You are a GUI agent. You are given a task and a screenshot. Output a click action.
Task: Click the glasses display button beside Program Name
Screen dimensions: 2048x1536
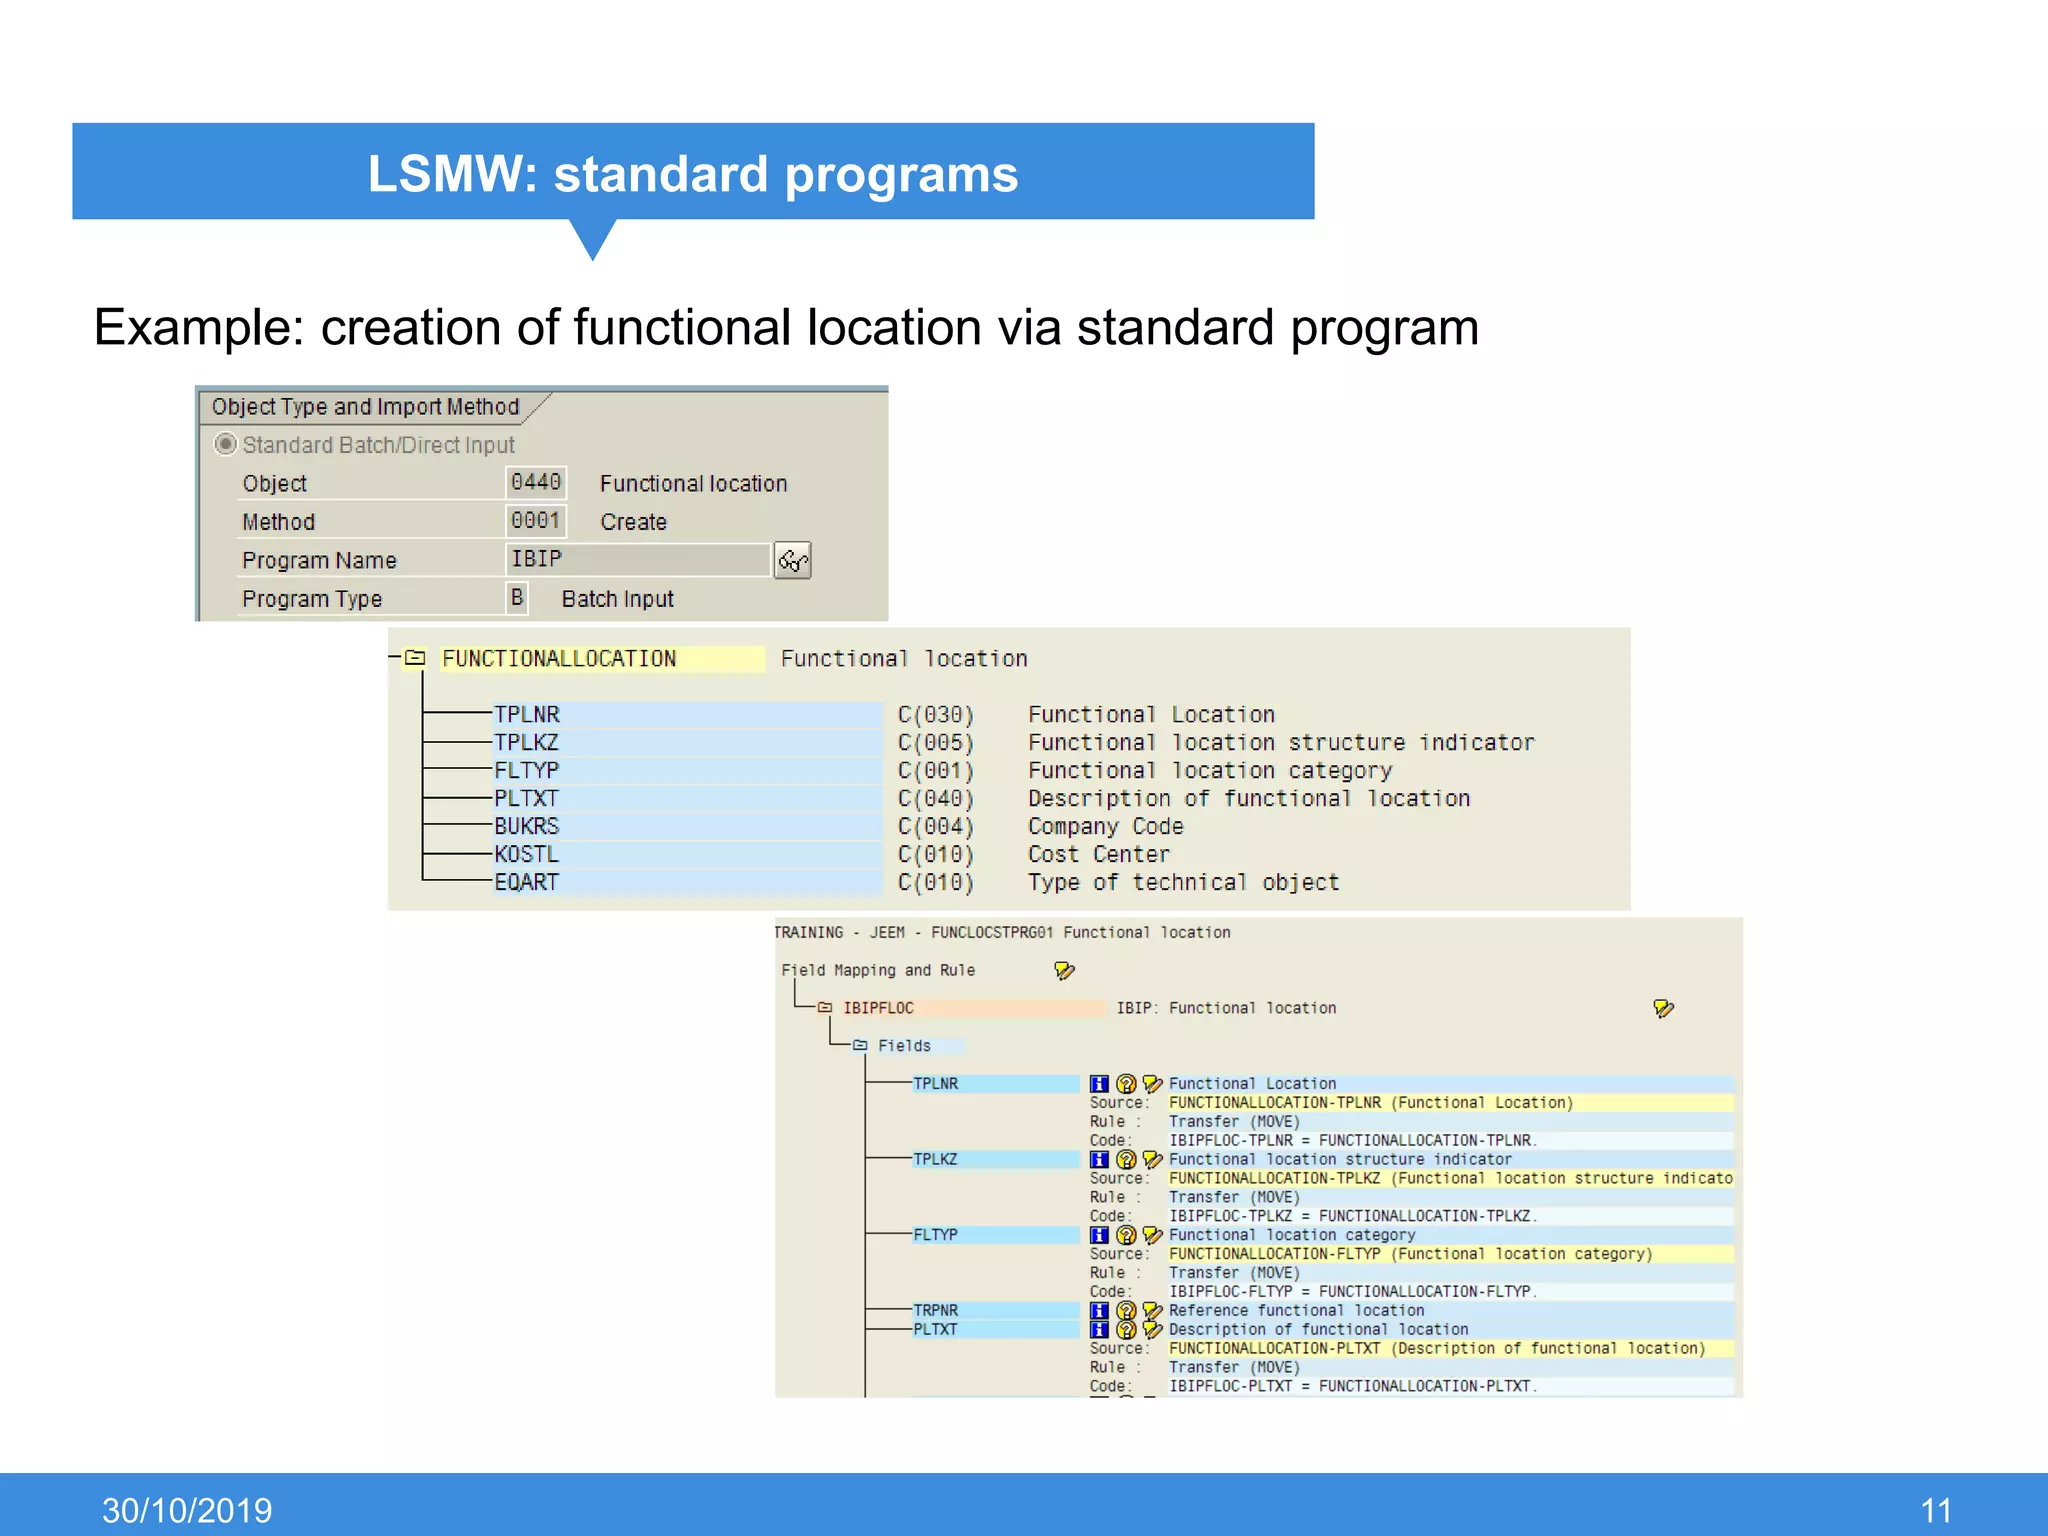coord(793,561)
